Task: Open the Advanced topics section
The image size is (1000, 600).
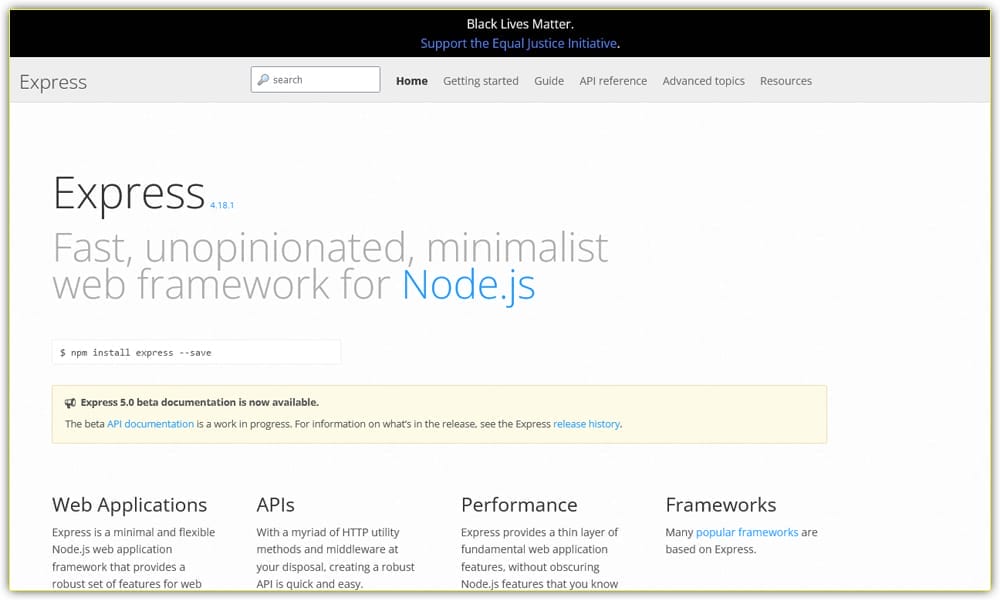Action: pos(703,81)
